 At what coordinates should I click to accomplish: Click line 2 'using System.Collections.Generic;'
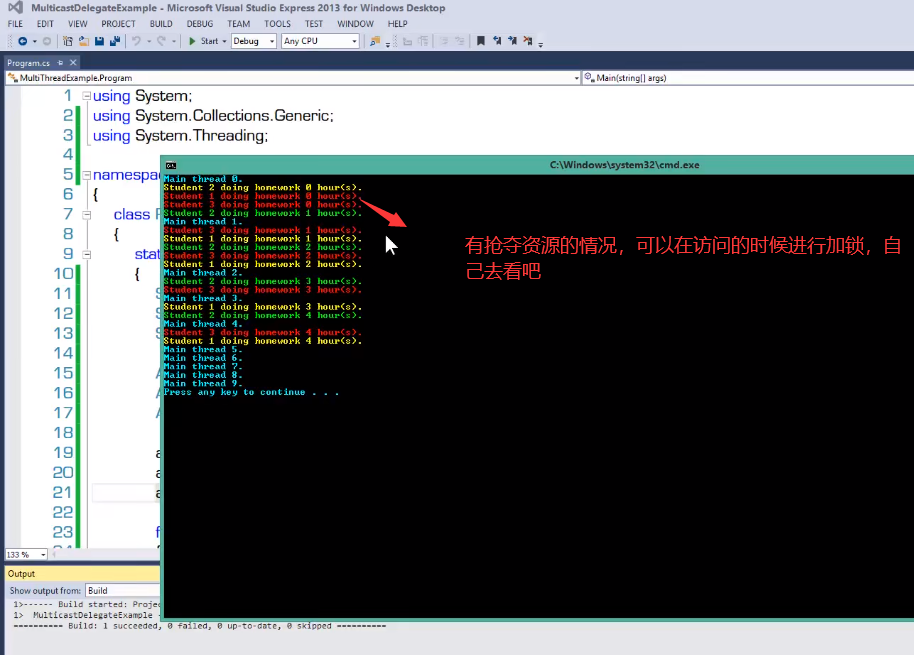click(x=213, y=116)
